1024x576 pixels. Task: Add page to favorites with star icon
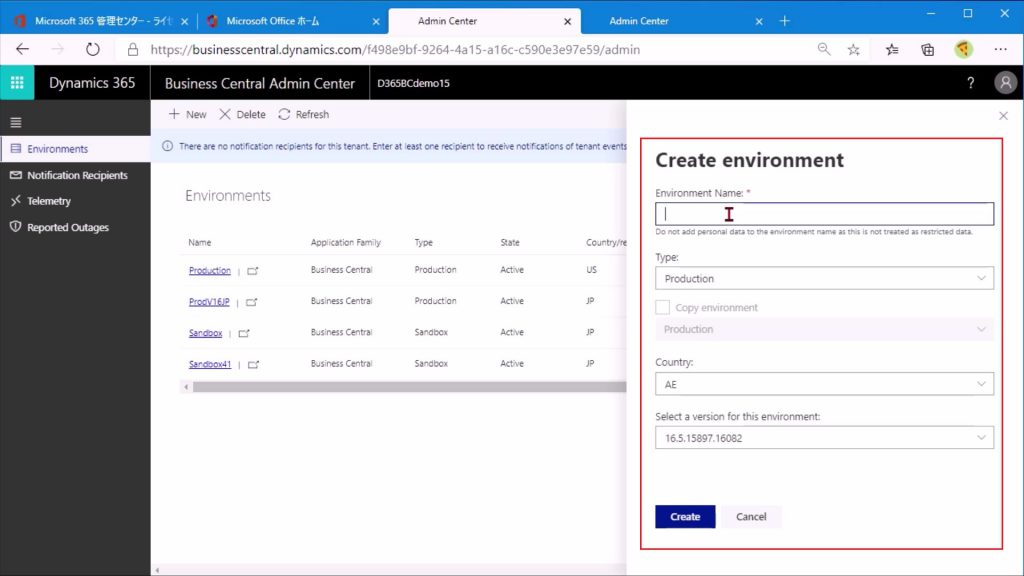(x=853, y=49)
